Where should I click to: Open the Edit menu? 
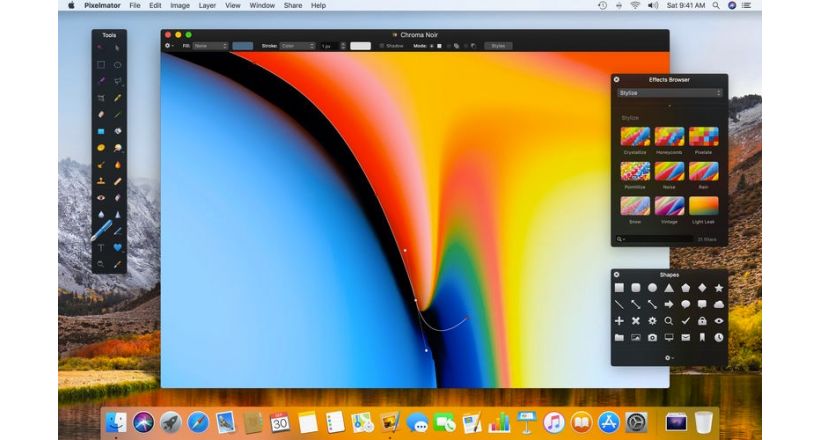coord(155,5)
